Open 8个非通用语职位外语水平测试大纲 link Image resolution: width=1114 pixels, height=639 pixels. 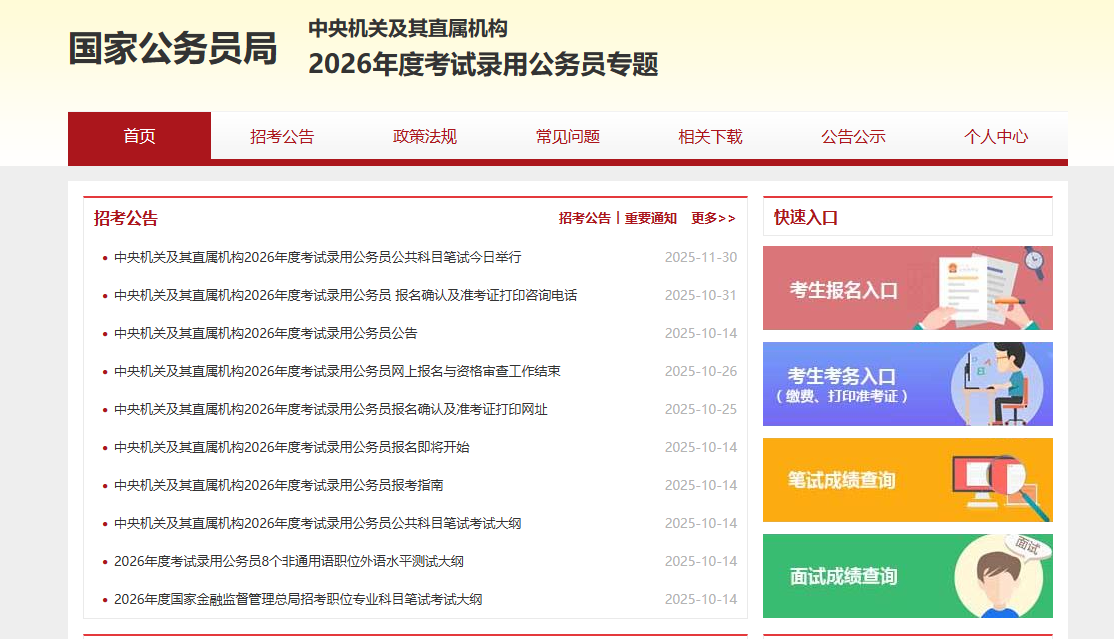288,561
